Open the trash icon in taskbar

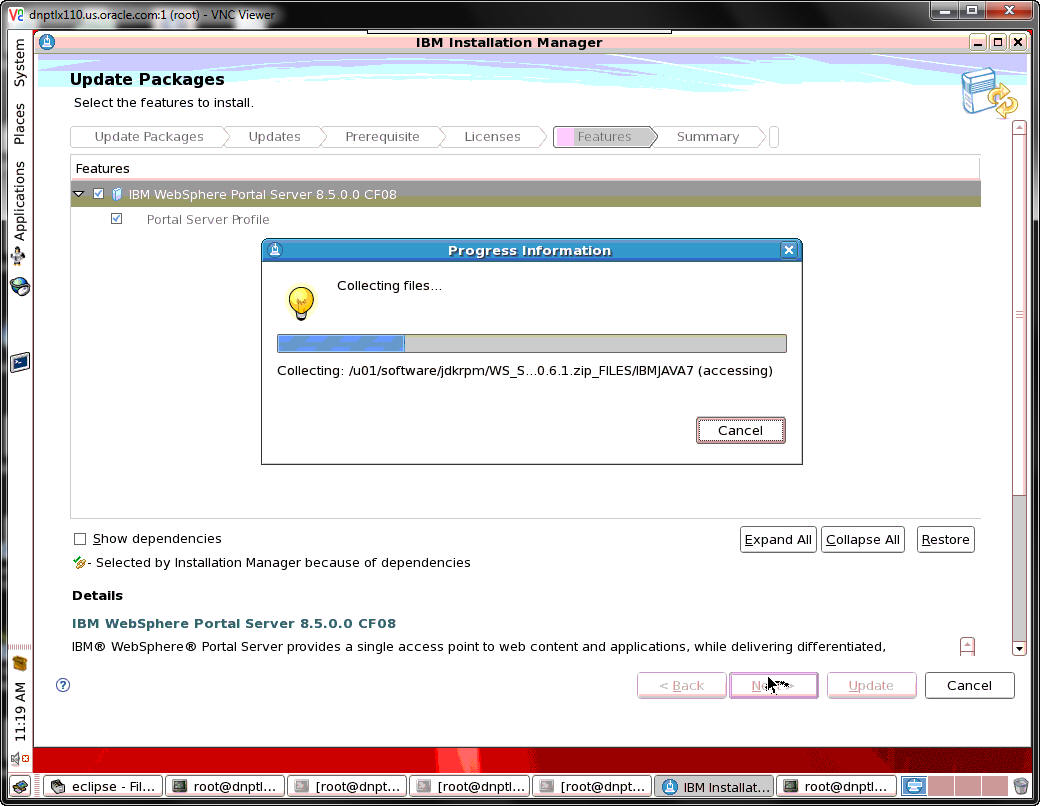[x=1021, y=786]
